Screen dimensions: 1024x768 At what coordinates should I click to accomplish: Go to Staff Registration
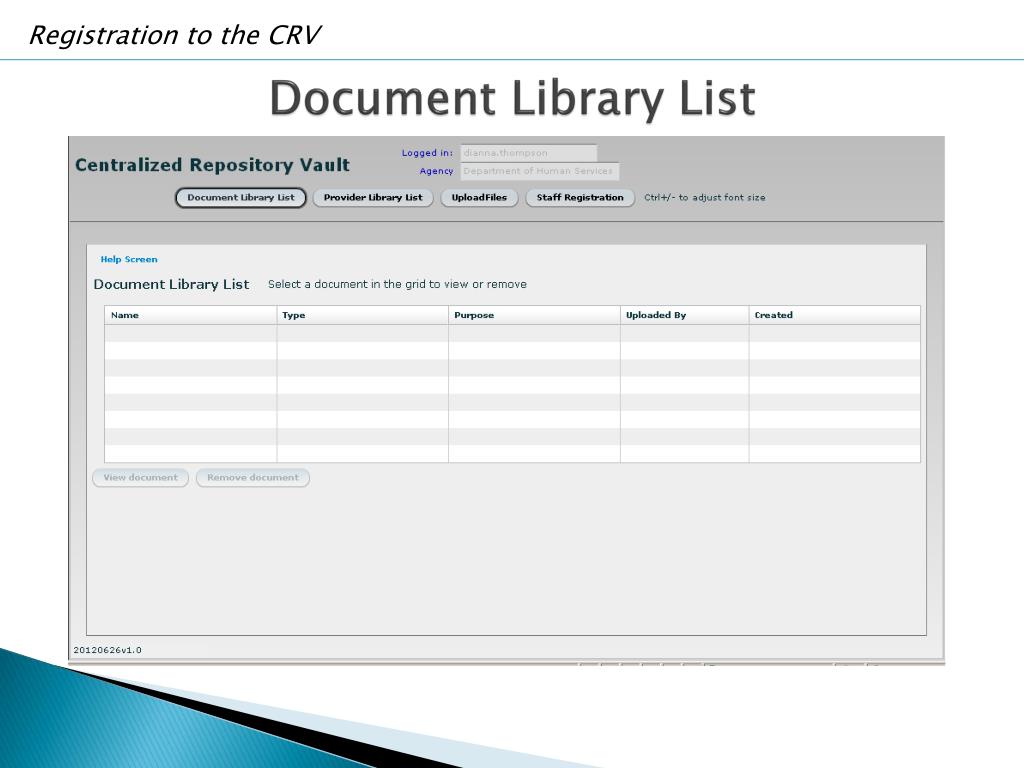580,198
